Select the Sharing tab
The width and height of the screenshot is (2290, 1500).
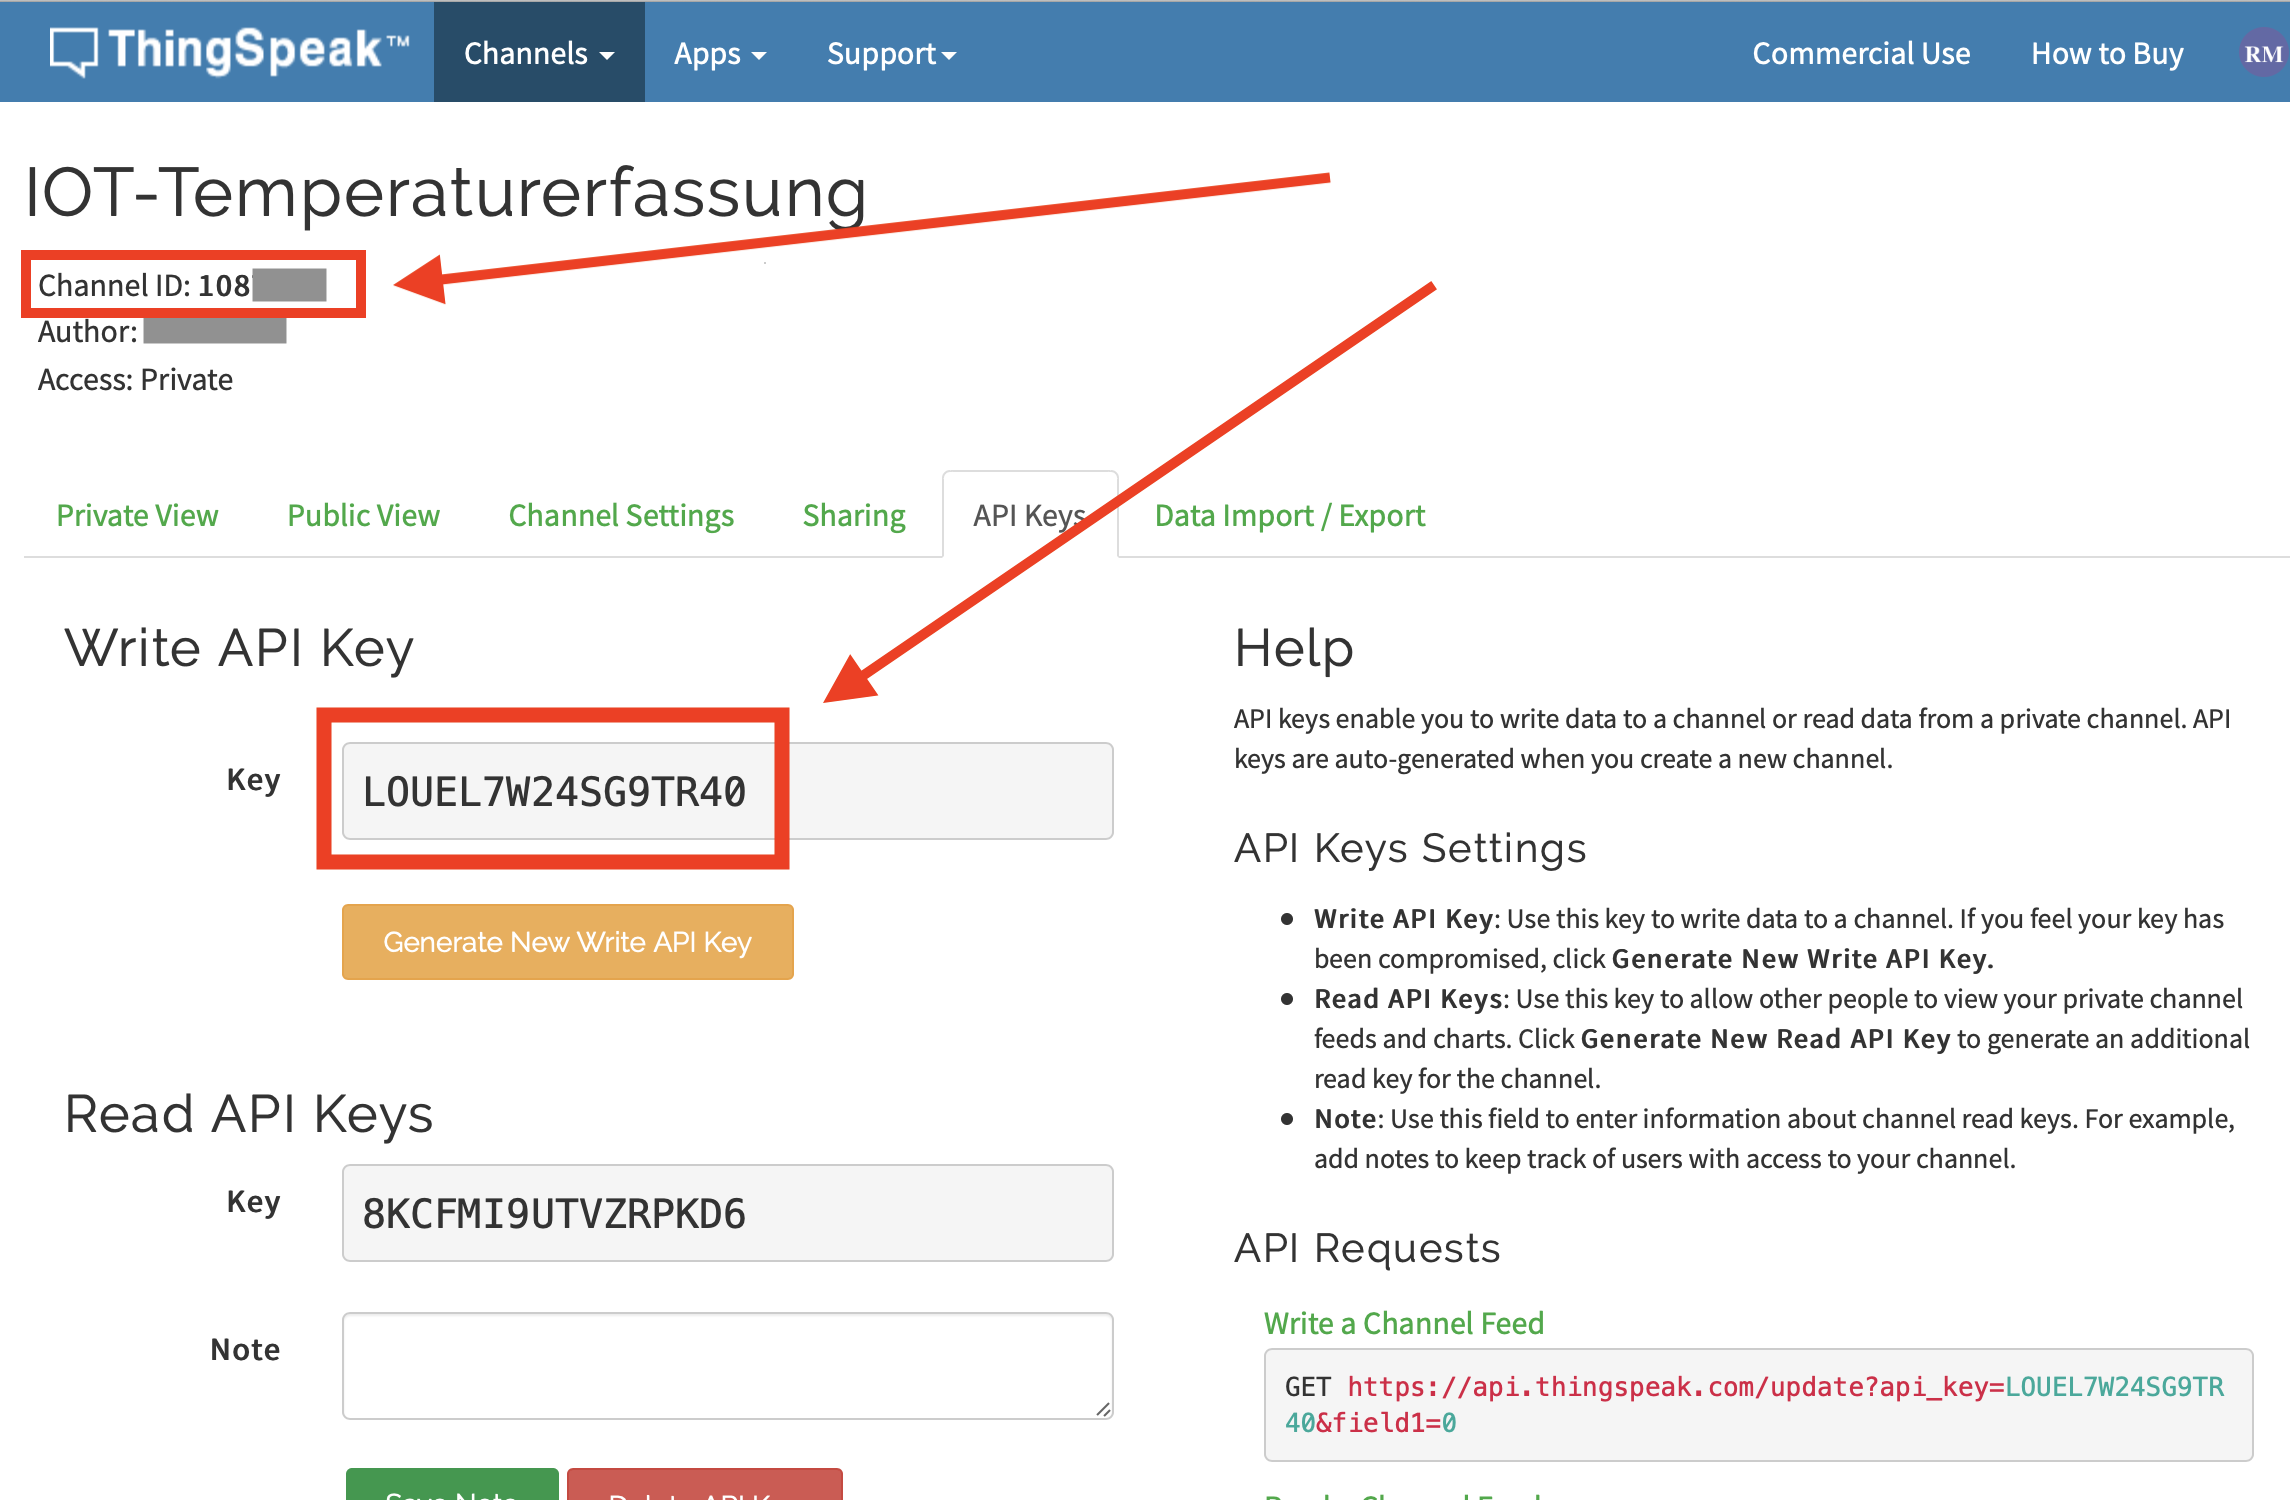853,516
